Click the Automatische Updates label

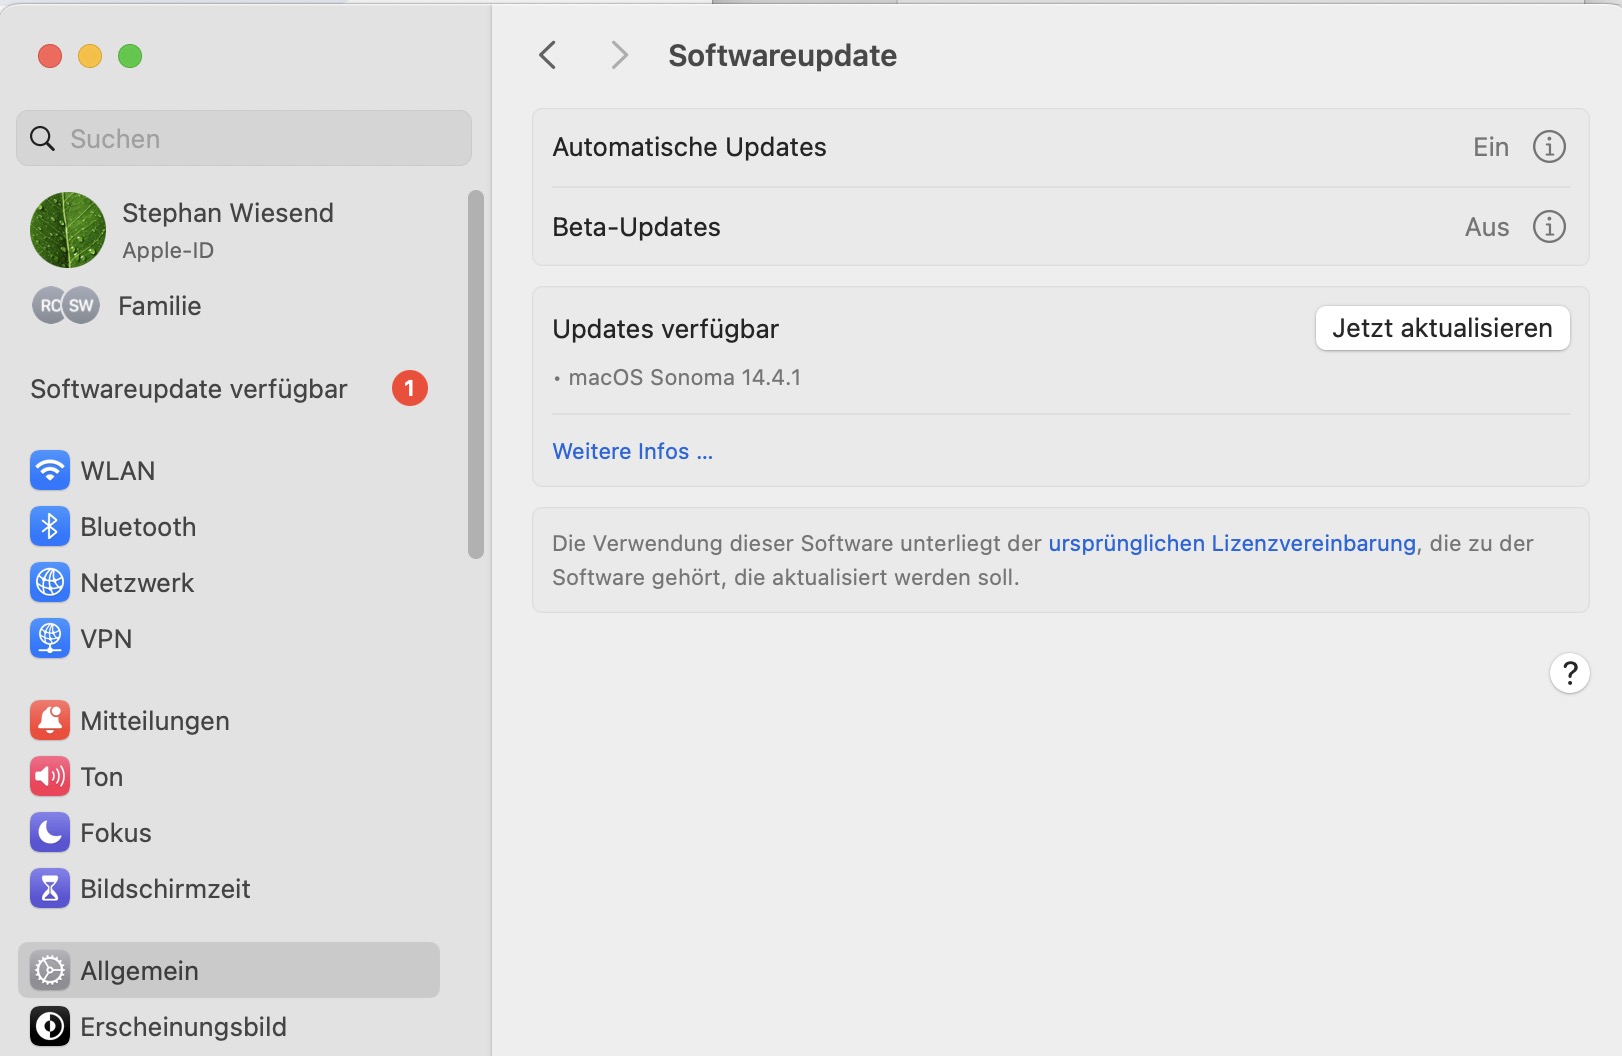689,147
